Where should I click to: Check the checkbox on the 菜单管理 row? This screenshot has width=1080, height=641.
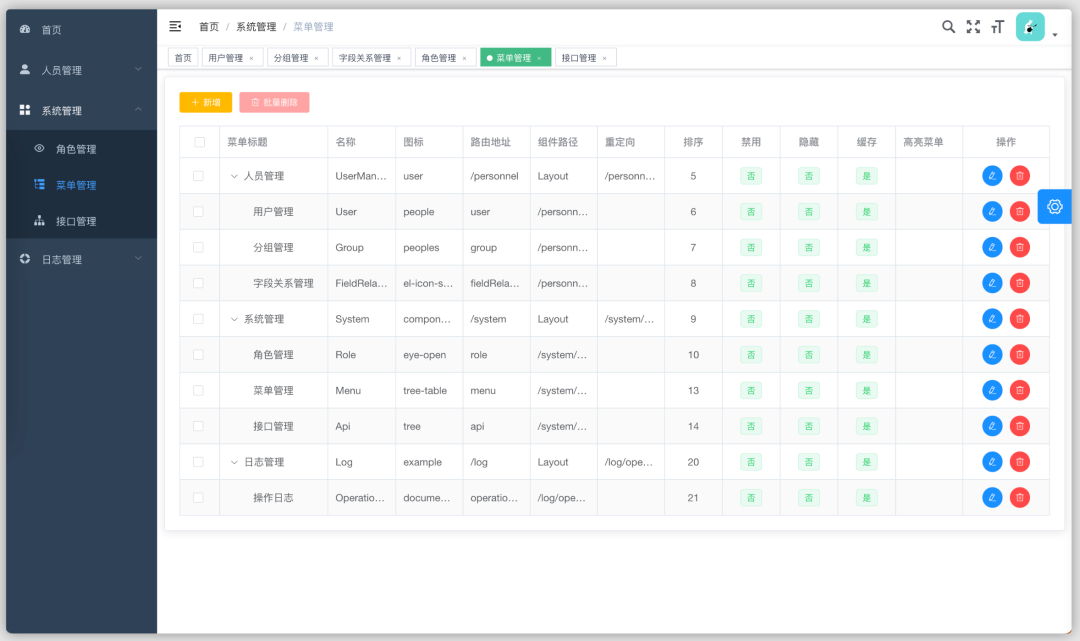click(197, 390)
